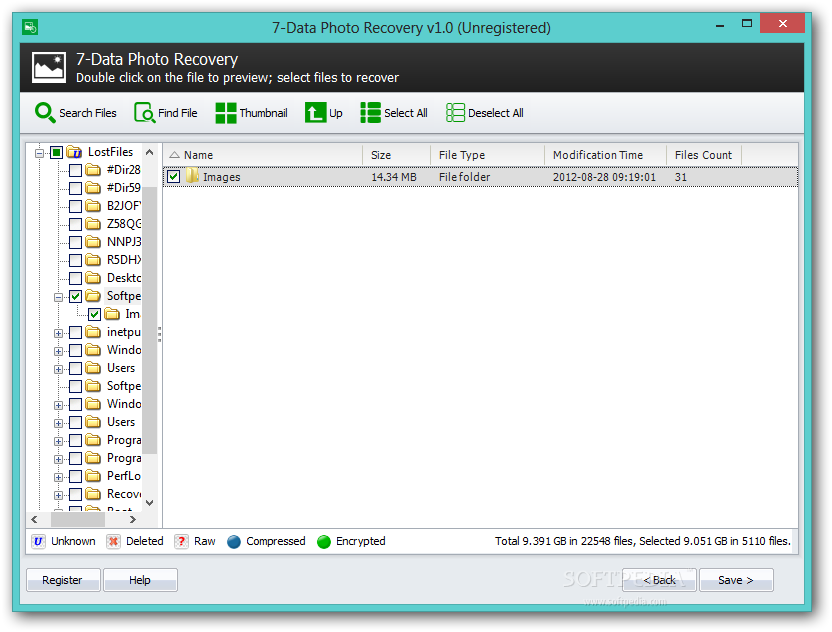Go to previous step with Back button
This screenshot has height=632, width=832.
(x=659, y=580)
